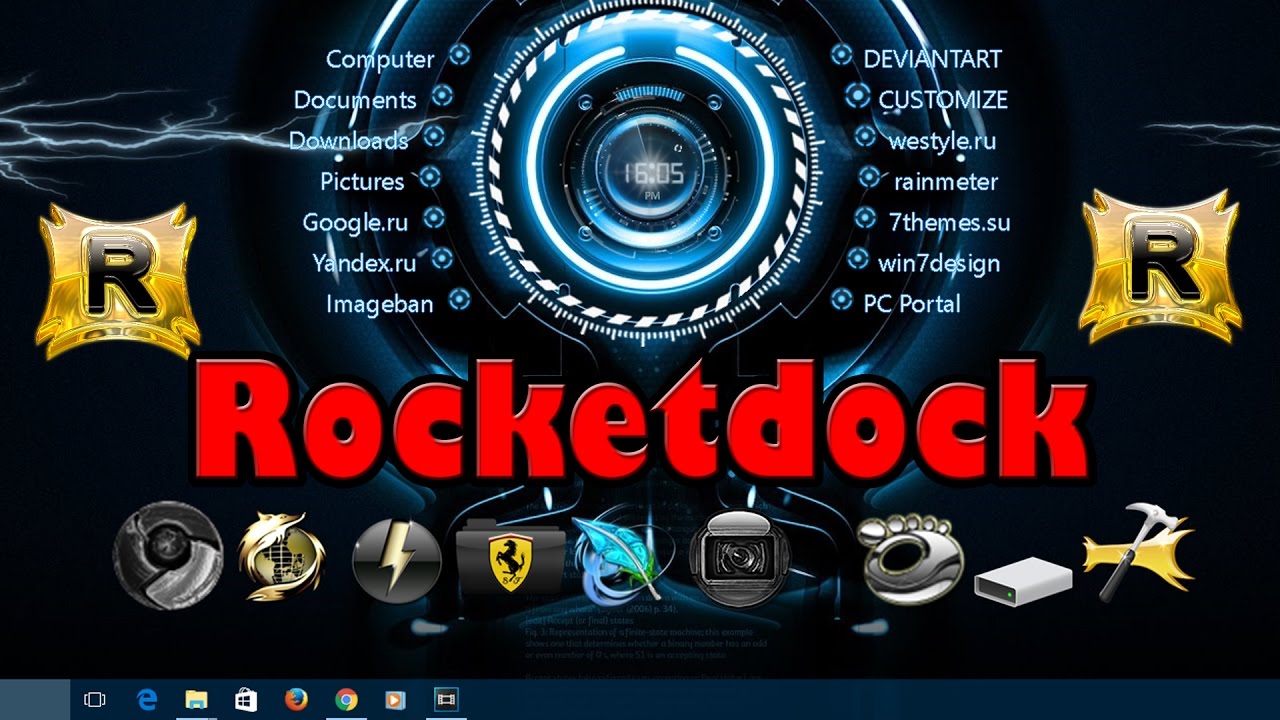Open the Imageban link

point(380,305)
